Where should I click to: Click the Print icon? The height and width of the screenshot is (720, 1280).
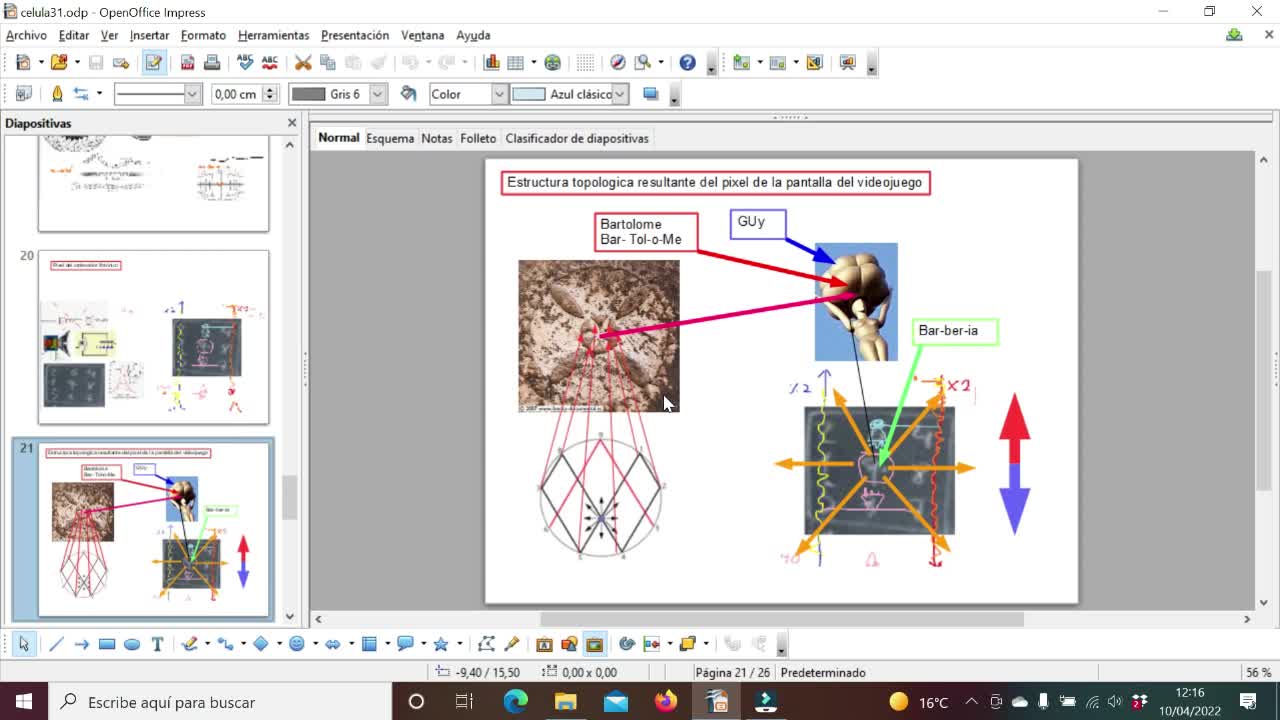pyautogui.click(x=212, y=62)
